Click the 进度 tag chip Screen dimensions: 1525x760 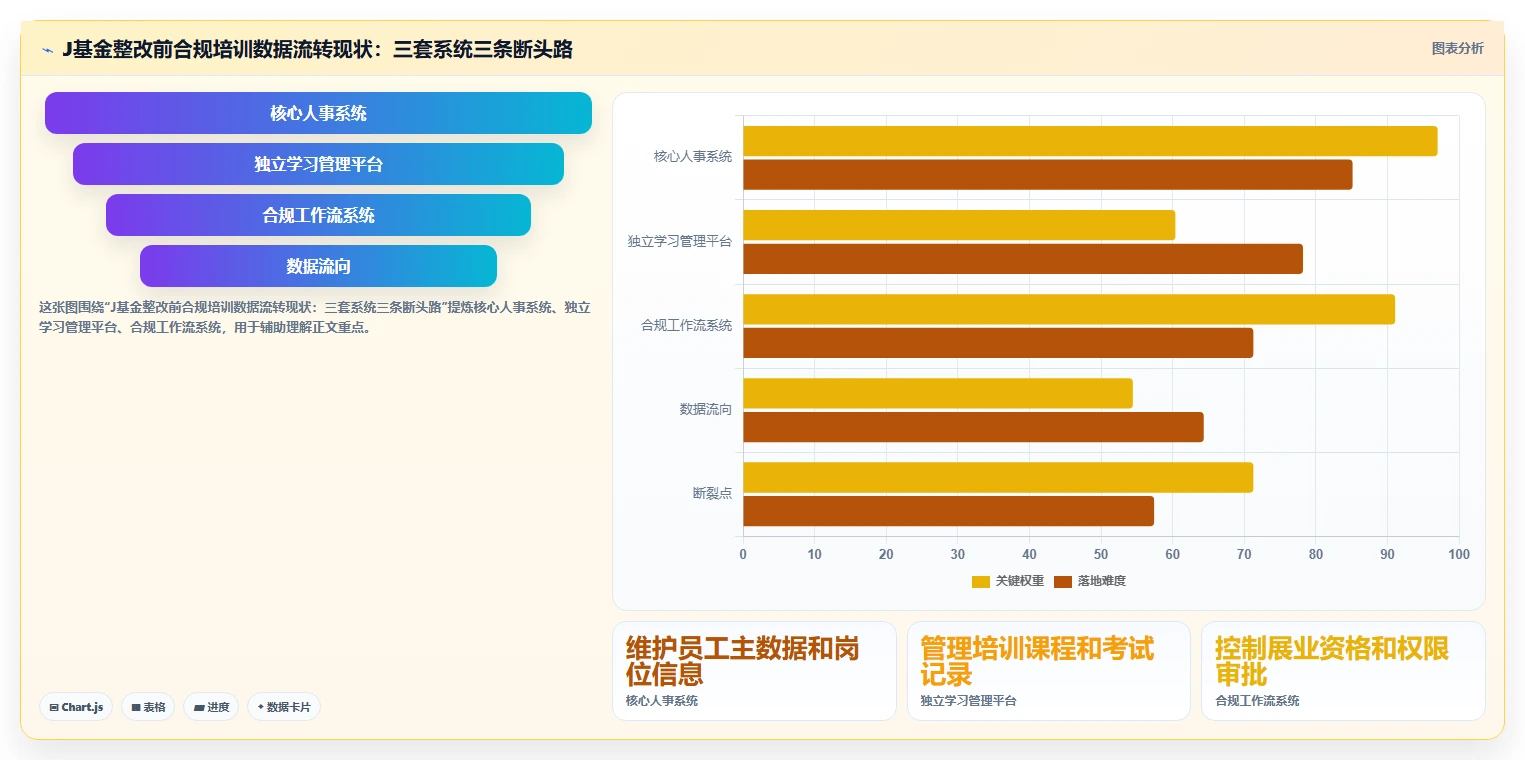pos(211,707)
